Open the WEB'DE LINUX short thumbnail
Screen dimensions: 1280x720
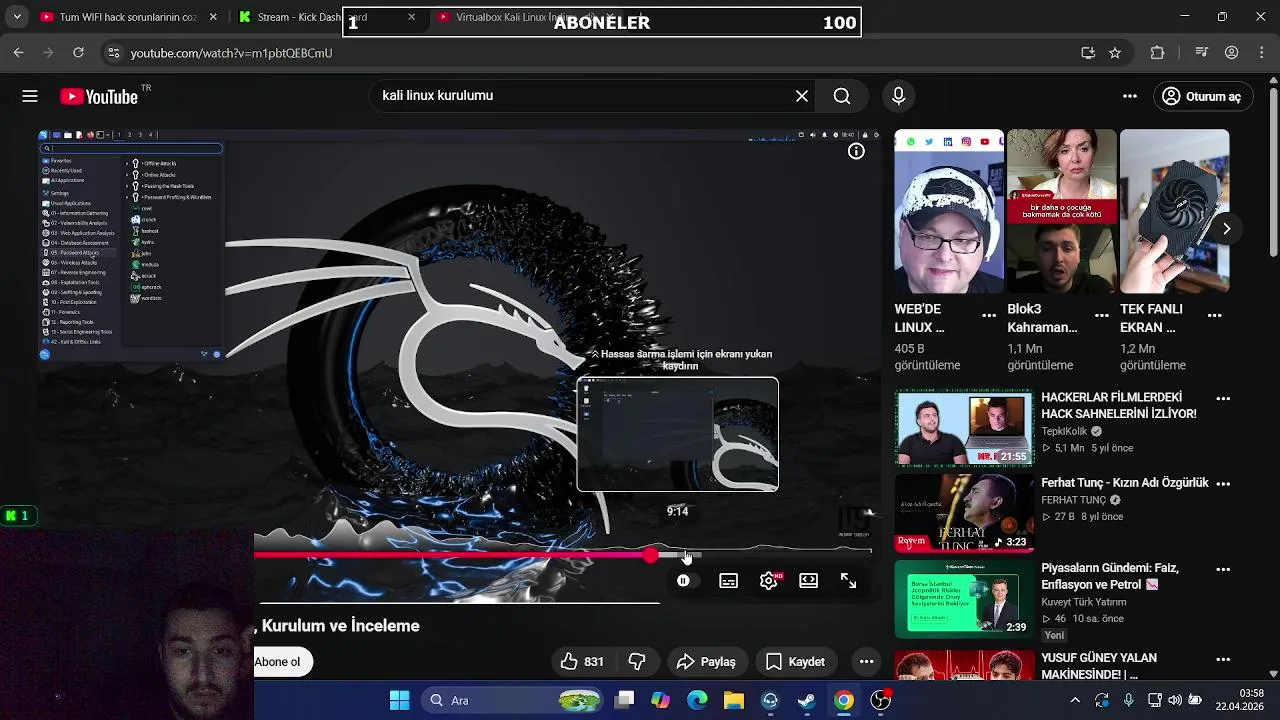coord(949,211)
